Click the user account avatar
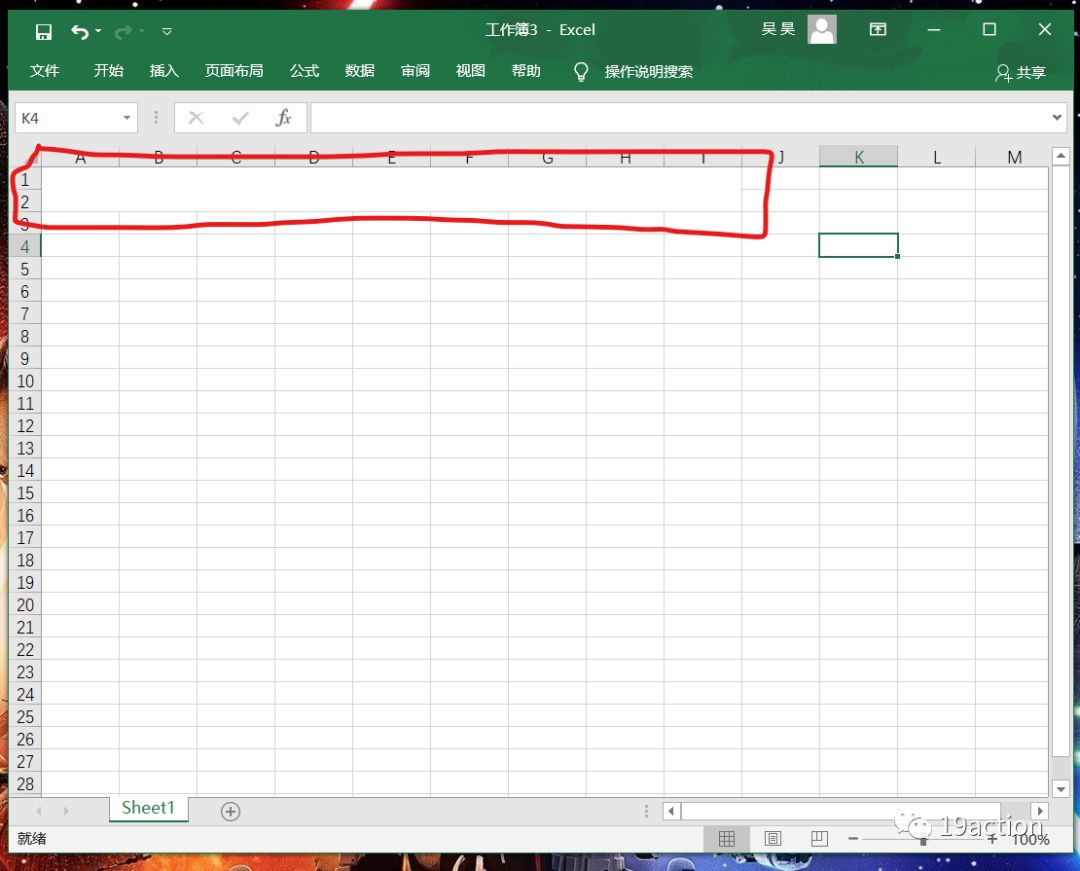Viewport: 1080px width, 871px height. click(x=822, y=30)
